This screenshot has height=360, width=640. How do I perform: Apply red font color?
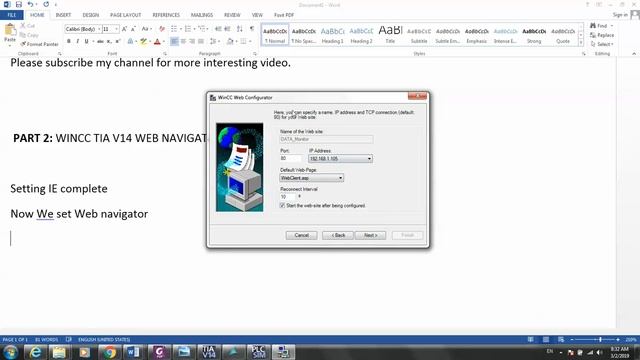click(x=158, y=41)
